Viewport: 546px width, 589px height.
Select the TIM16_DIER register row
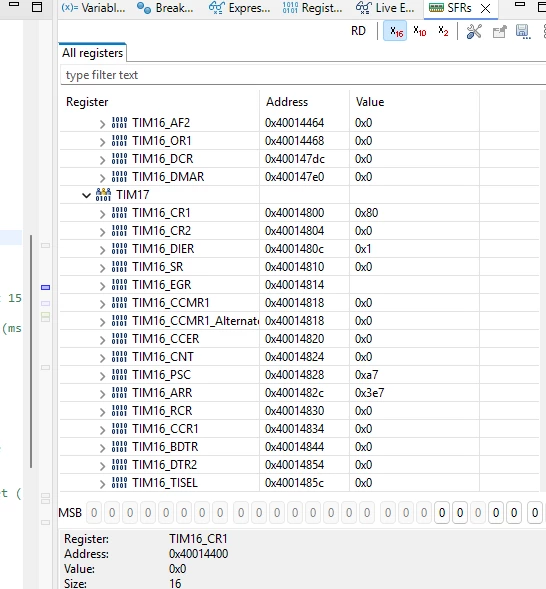tap(299, 249)
